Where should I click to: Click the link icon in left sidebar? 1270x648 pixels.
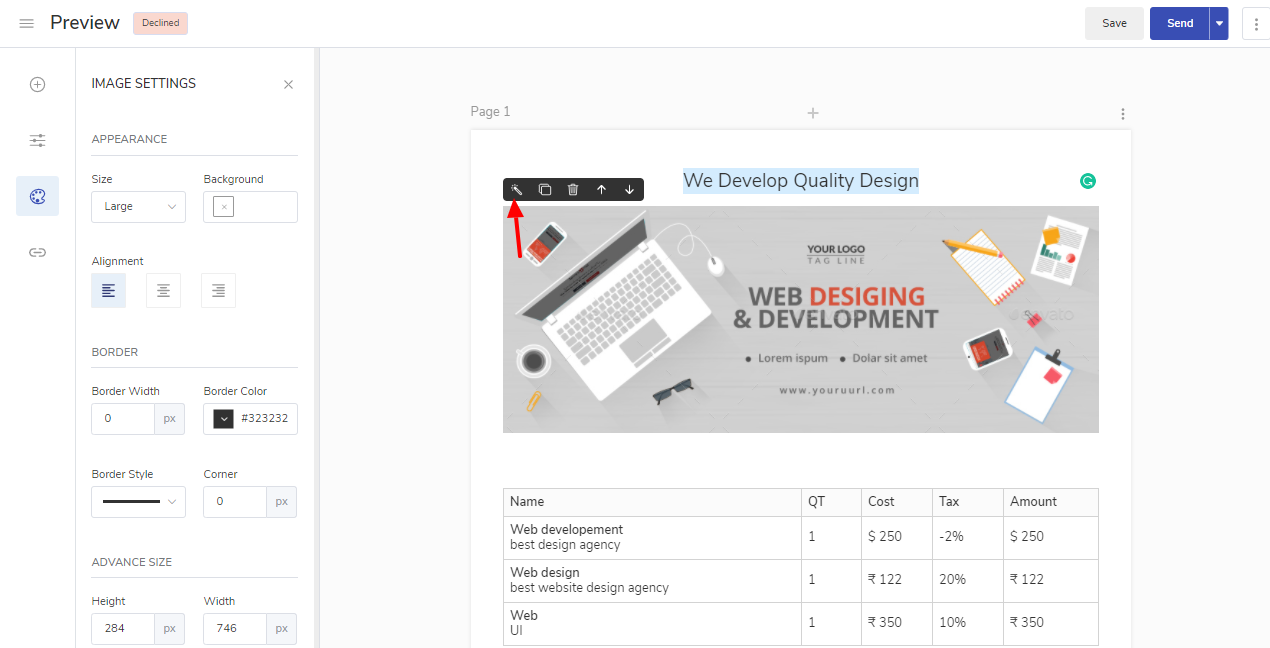coord(37,252)
